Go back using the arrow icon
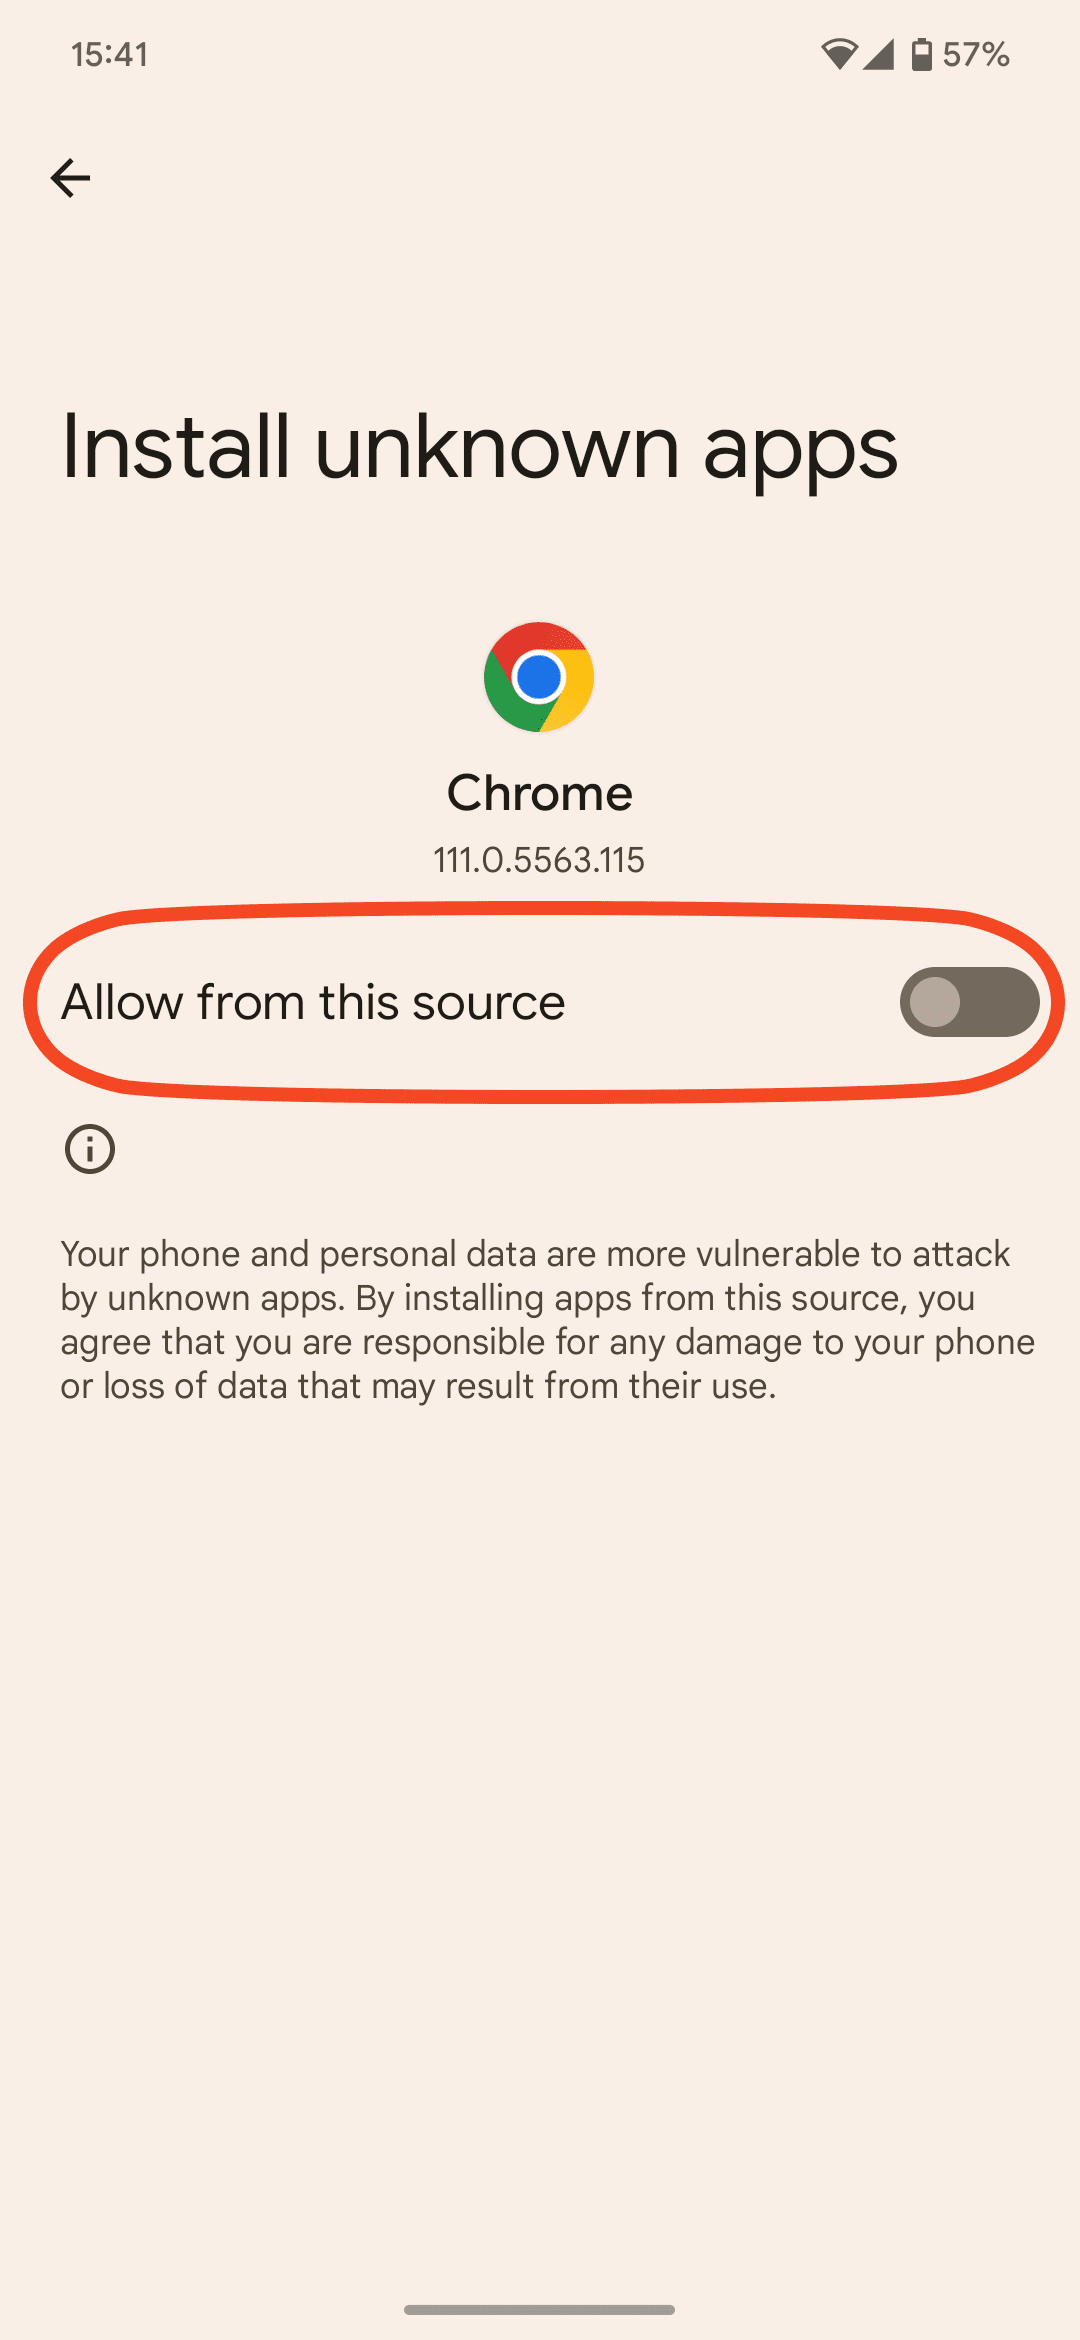Screen dimensions: 1080x2340 coord(70,178)
